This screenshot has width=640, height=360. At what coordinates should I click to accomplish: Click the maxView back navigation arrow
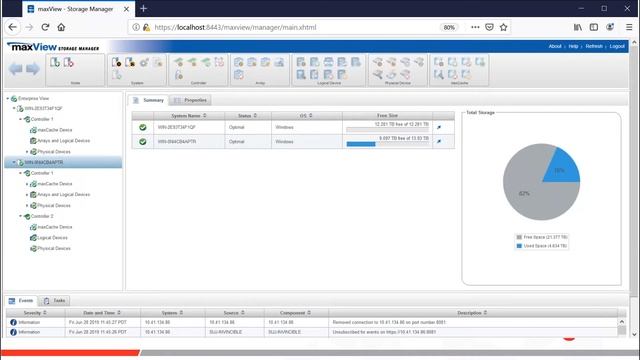[x=16, y=69]
